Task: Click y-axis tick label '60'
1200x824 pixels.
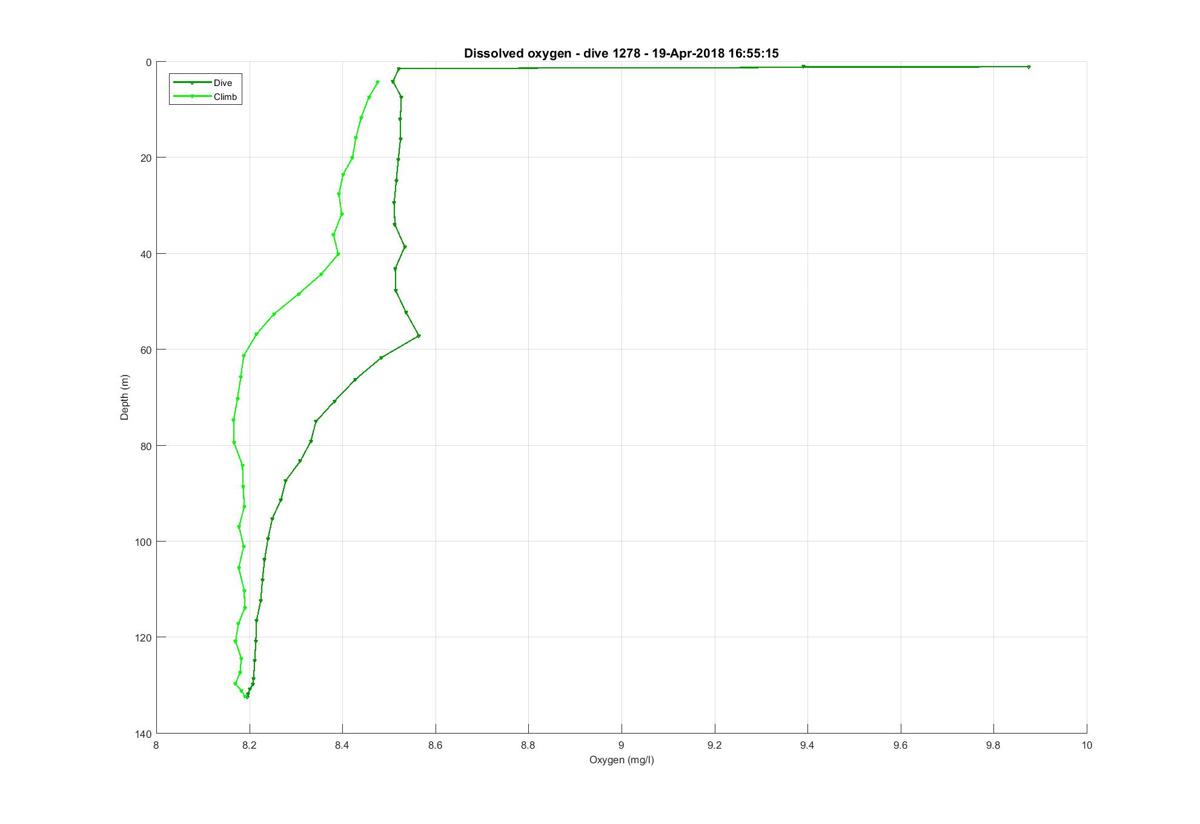Action: pyautogui.click(x=145, y=350)
